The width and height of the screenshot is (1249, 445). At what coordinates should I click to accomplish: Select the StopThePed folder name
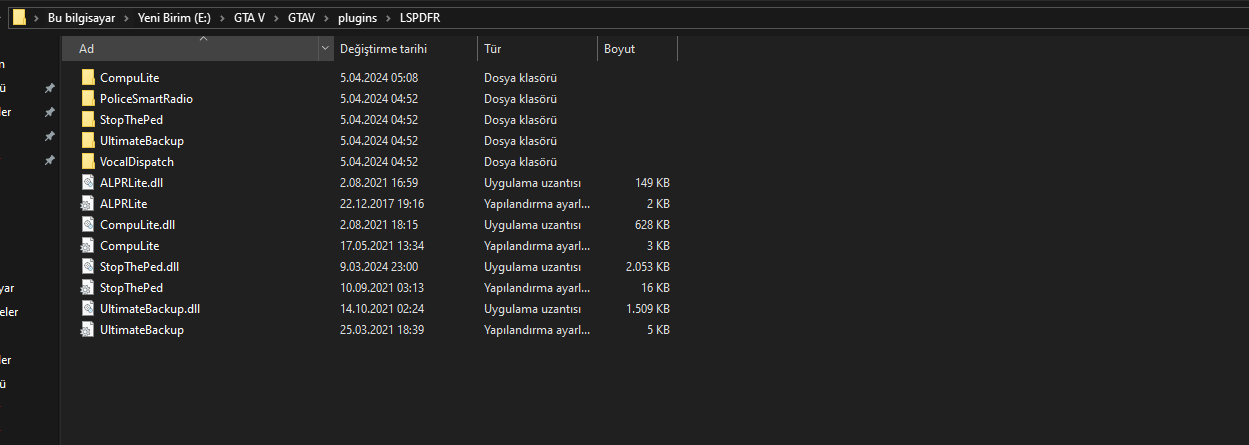tap(131, 119)
